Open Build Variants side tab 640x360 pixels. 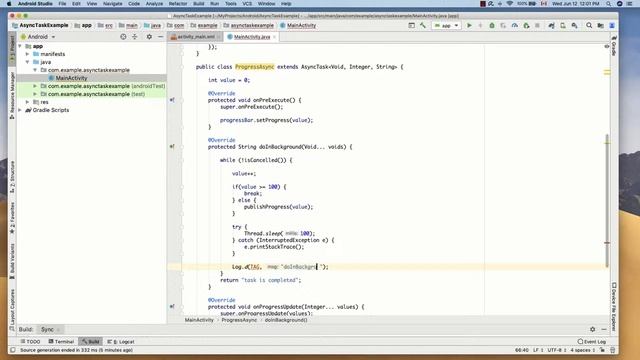[x=12, y=261]
